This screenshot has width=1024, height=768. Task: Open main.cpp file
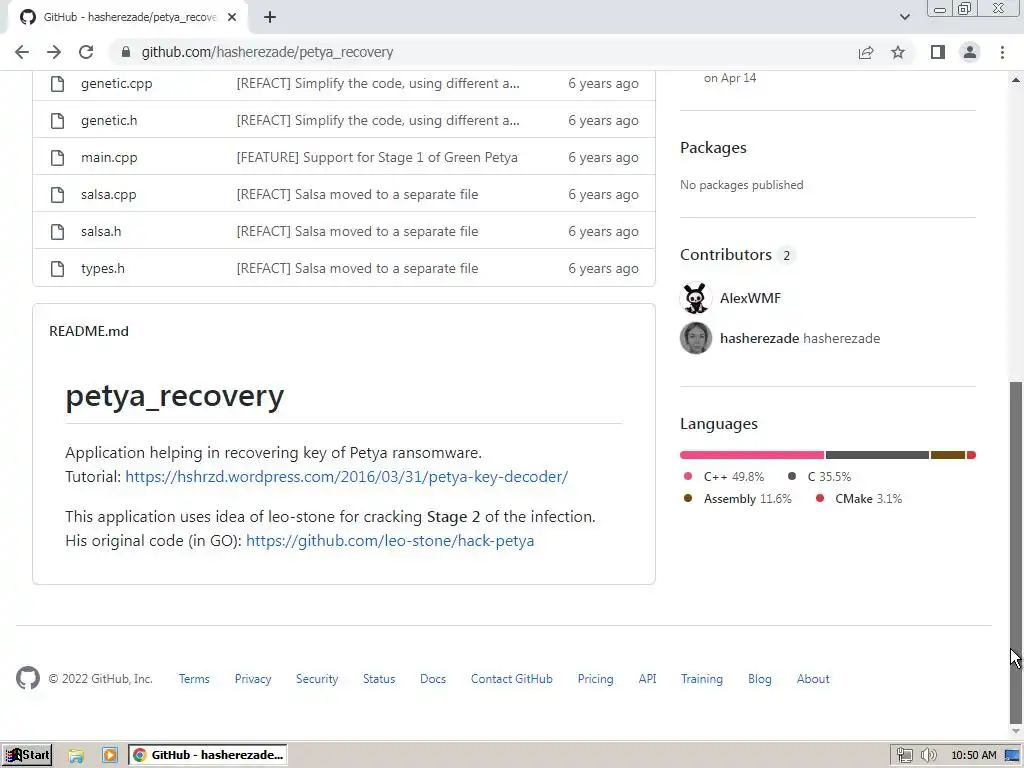click(x=109, y=157)
